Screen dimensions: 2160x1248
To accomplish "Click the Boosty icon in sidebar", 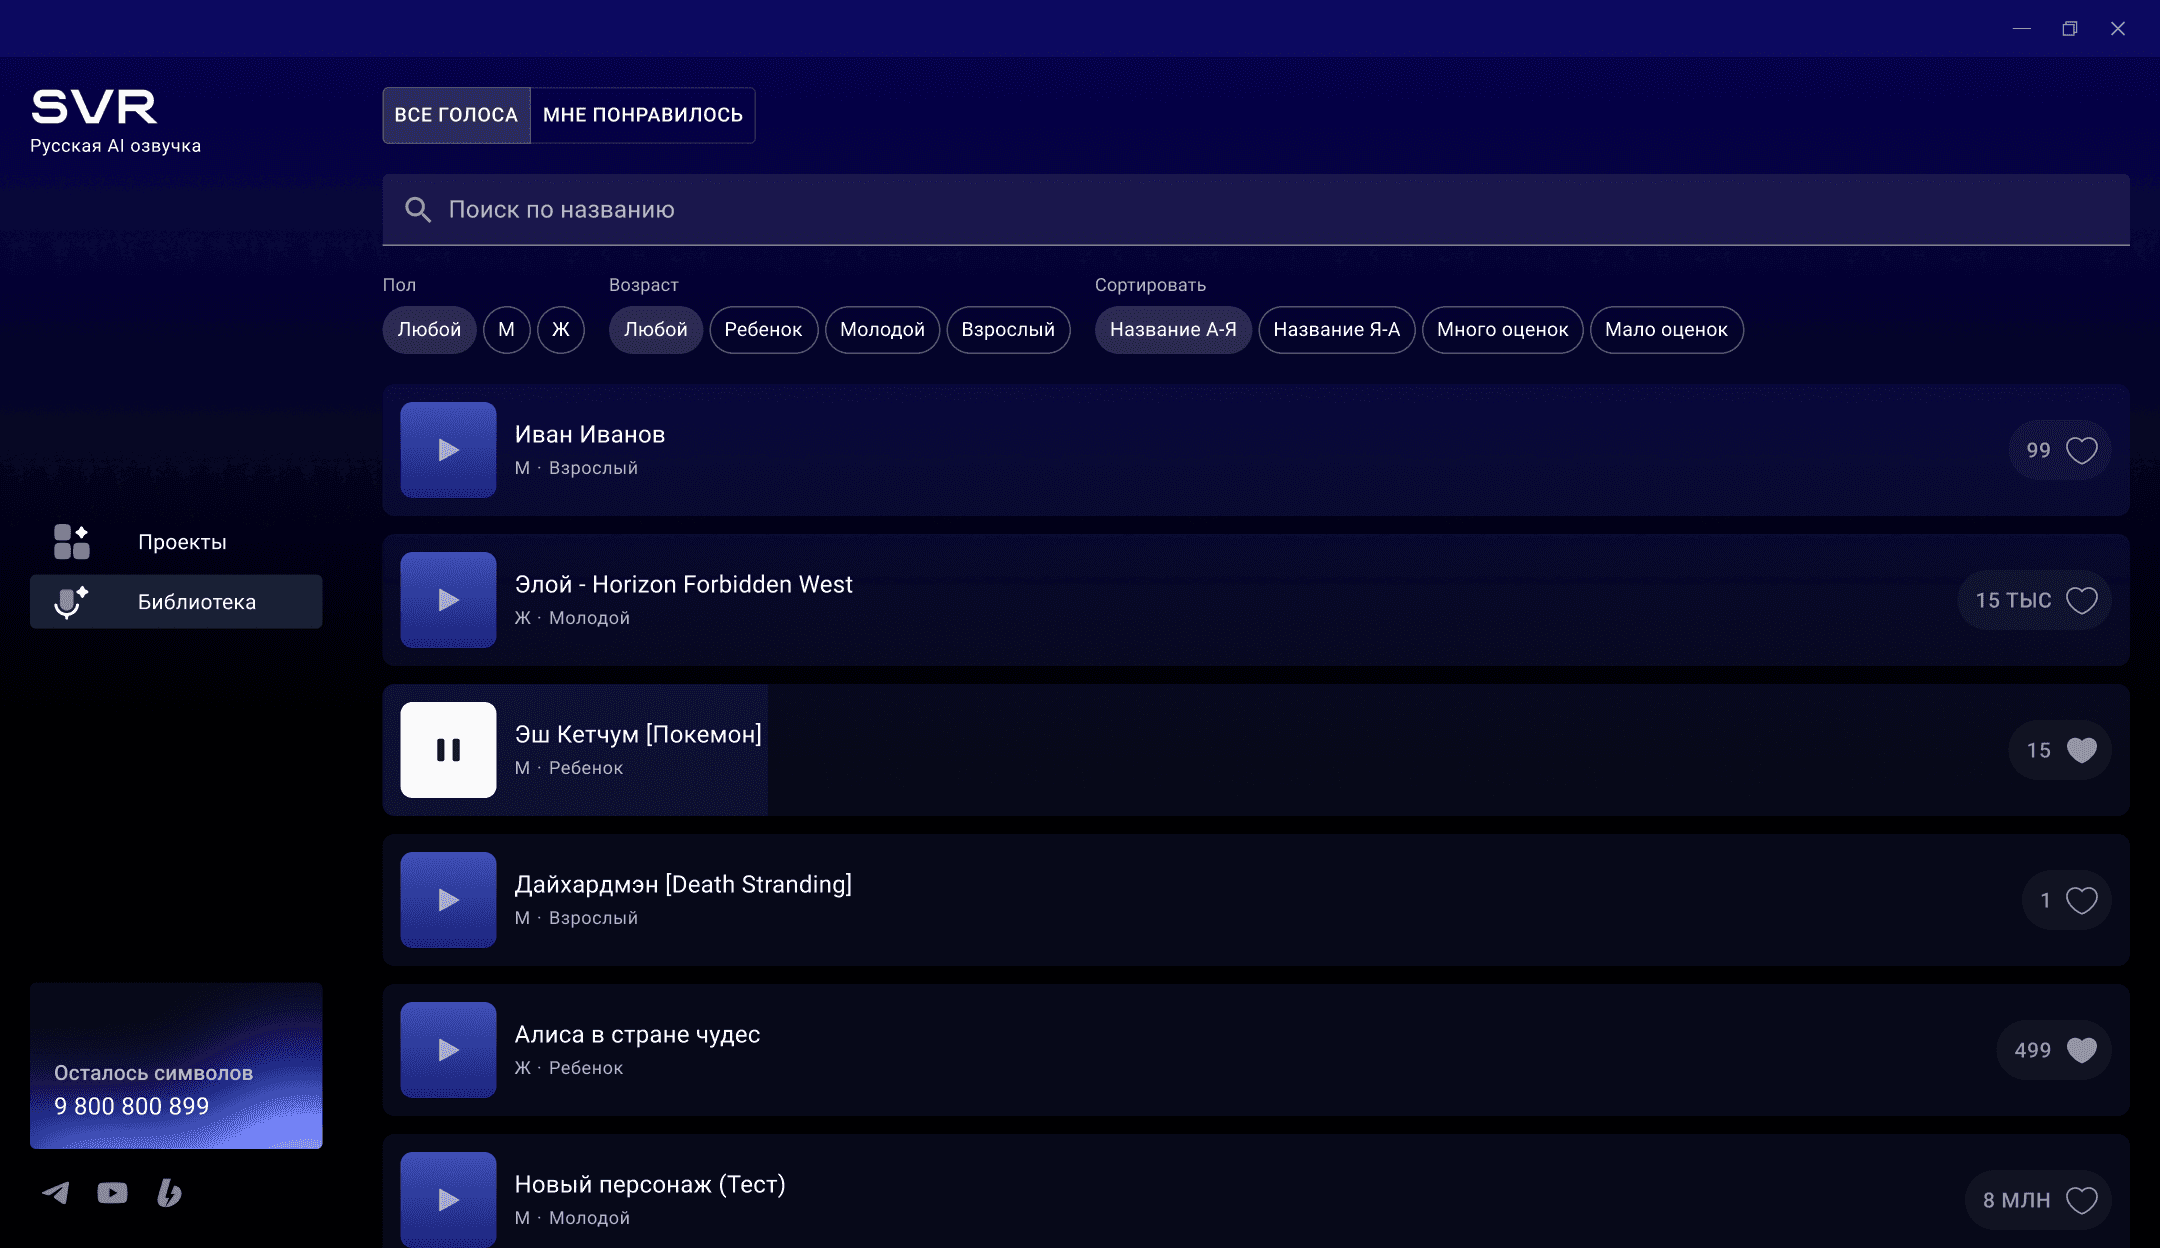I will pyautogui.click(x=169, y=1192).
